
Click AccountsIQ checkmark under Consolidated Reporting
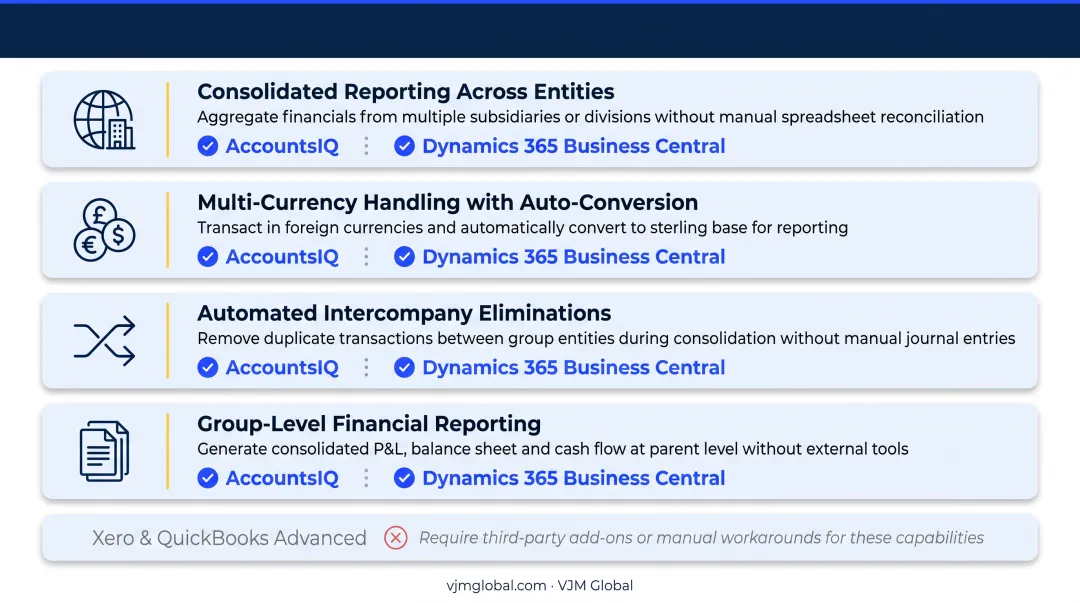(208, 146)
